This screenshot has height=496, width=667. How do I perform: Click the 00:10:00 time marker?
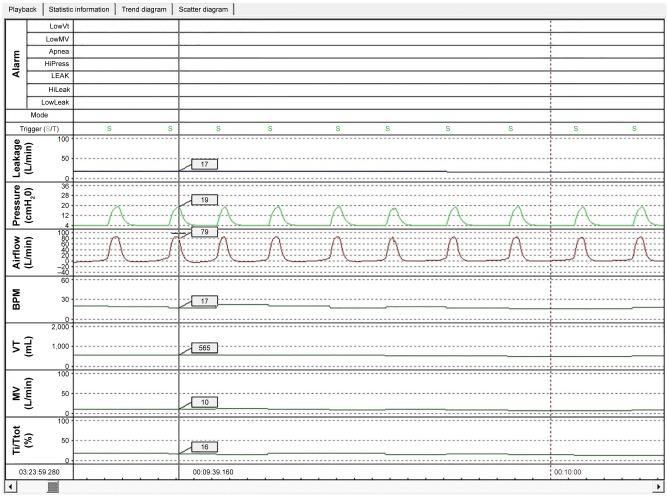(x=567, y=472)
